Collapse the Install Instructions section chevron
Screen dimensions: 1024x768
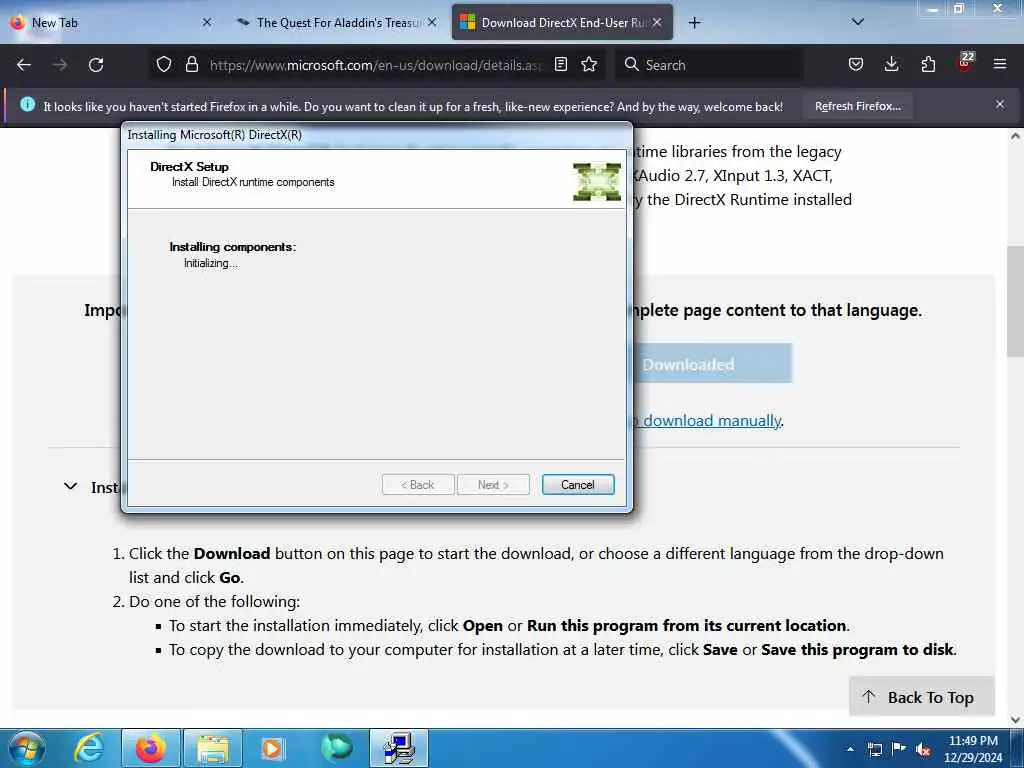tap(71, 487)
